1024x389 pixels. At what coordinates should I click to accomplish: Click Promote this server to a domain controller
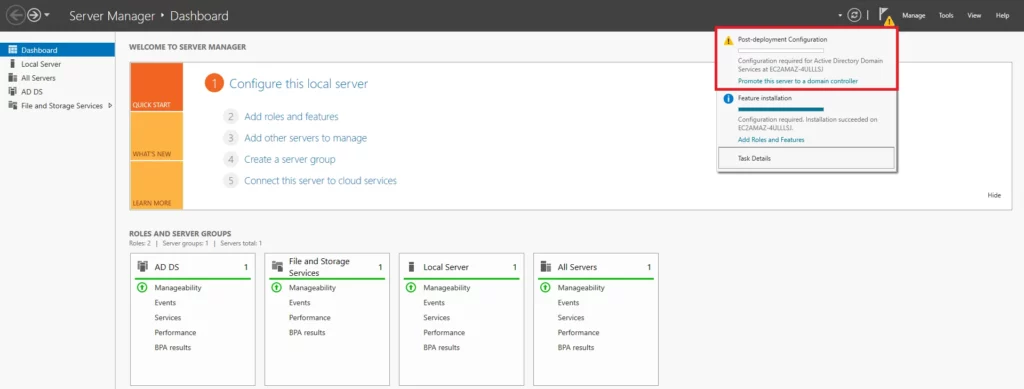click(797, 81)
